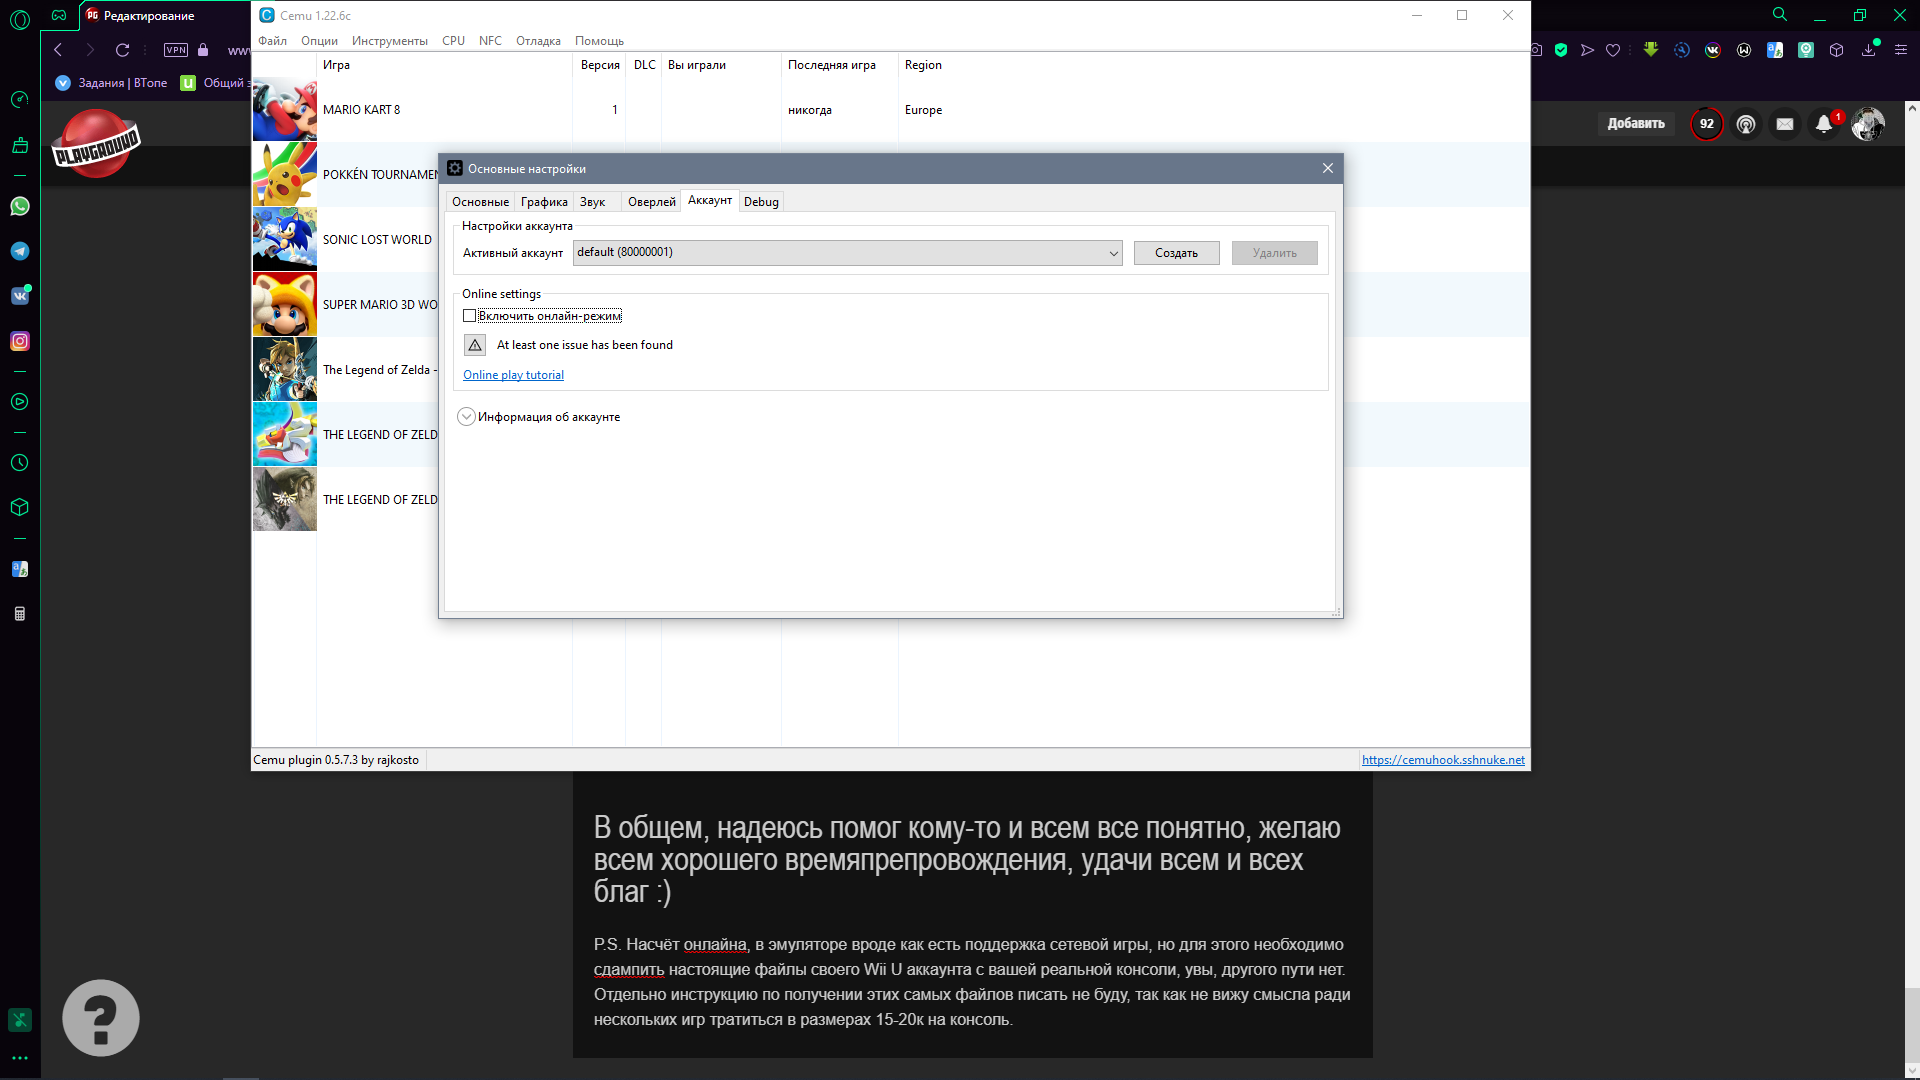Switch to the Оверлей tab
This screenshot has height=1080, width=1920.
tap(651, 202)
